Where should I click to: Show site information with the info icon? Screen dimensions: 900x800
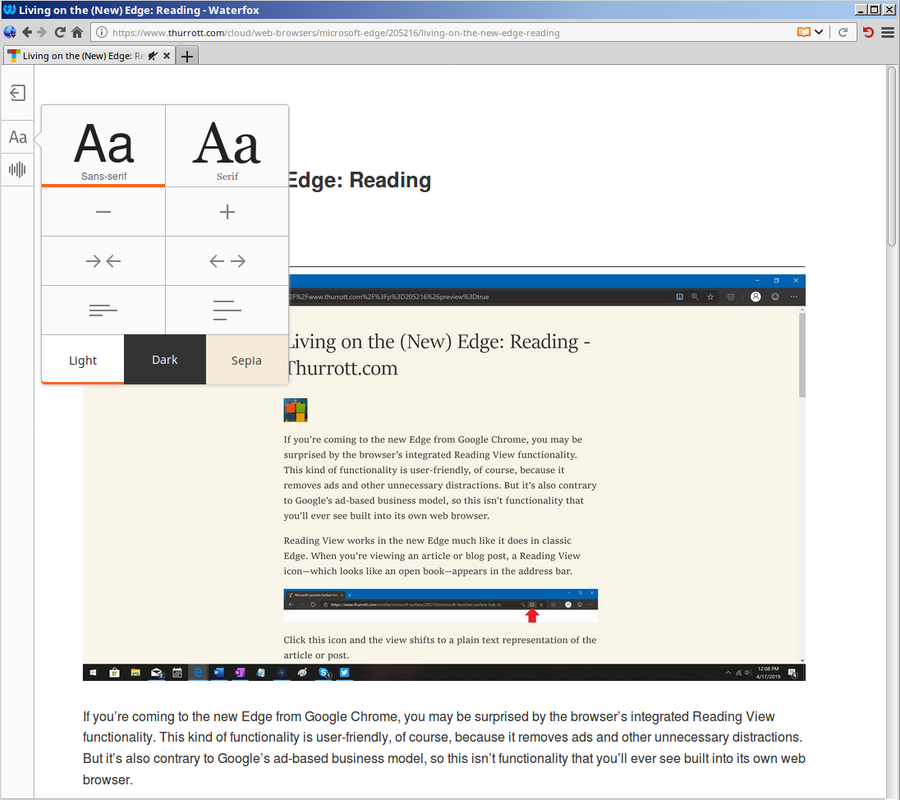pyautogui.click(x=101, y=32)
